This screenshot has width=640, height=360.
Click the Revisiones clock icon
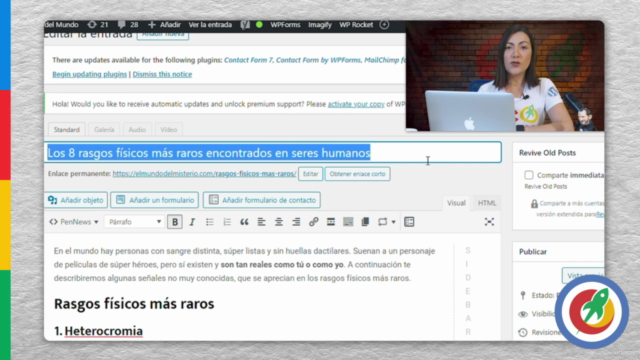pyautogui.click(x=523, y=332)
